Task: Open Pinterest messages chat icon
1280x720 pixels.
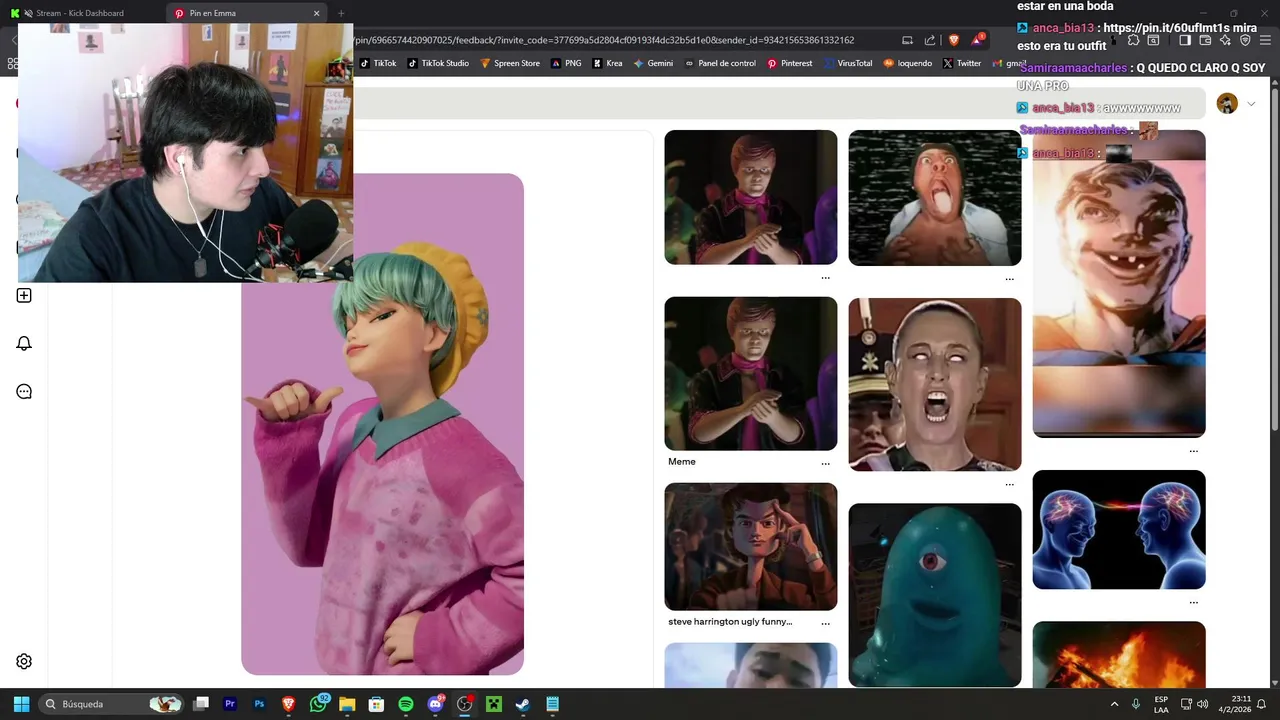Action: [24, 391]
